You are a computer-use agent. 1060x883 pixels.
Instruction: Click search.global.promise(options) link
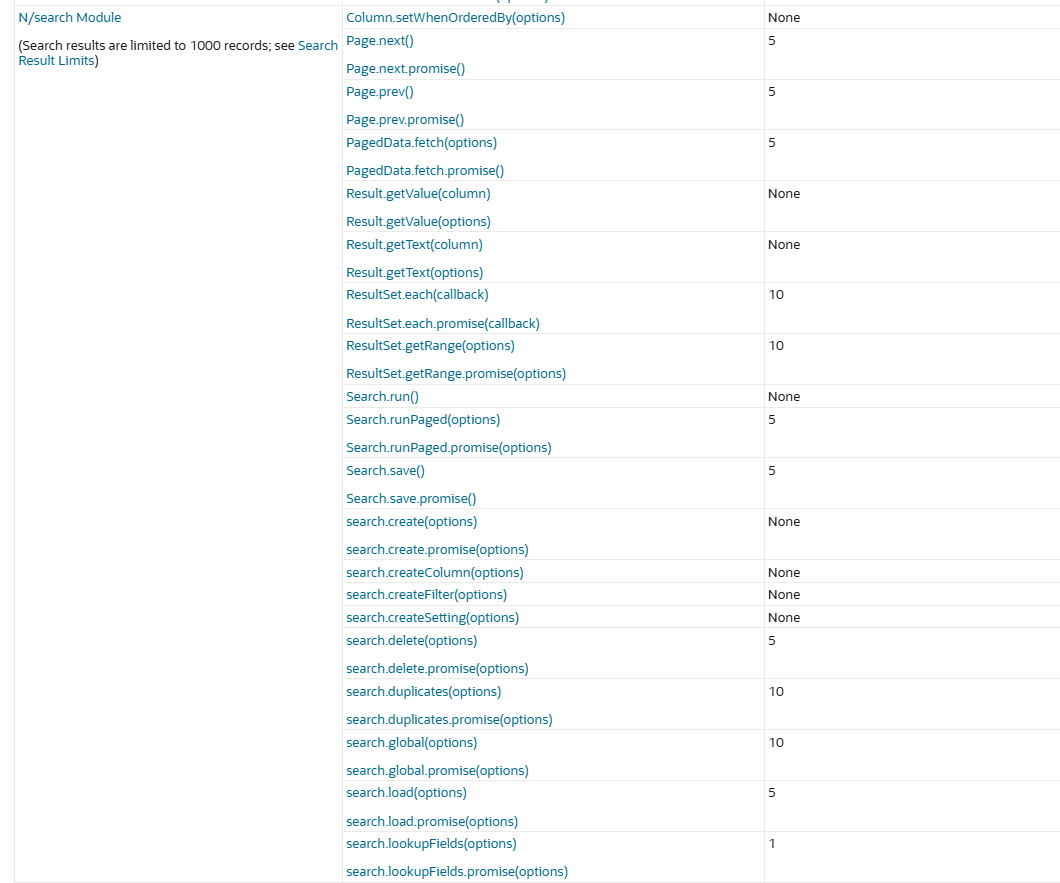[x=437, y=771]
